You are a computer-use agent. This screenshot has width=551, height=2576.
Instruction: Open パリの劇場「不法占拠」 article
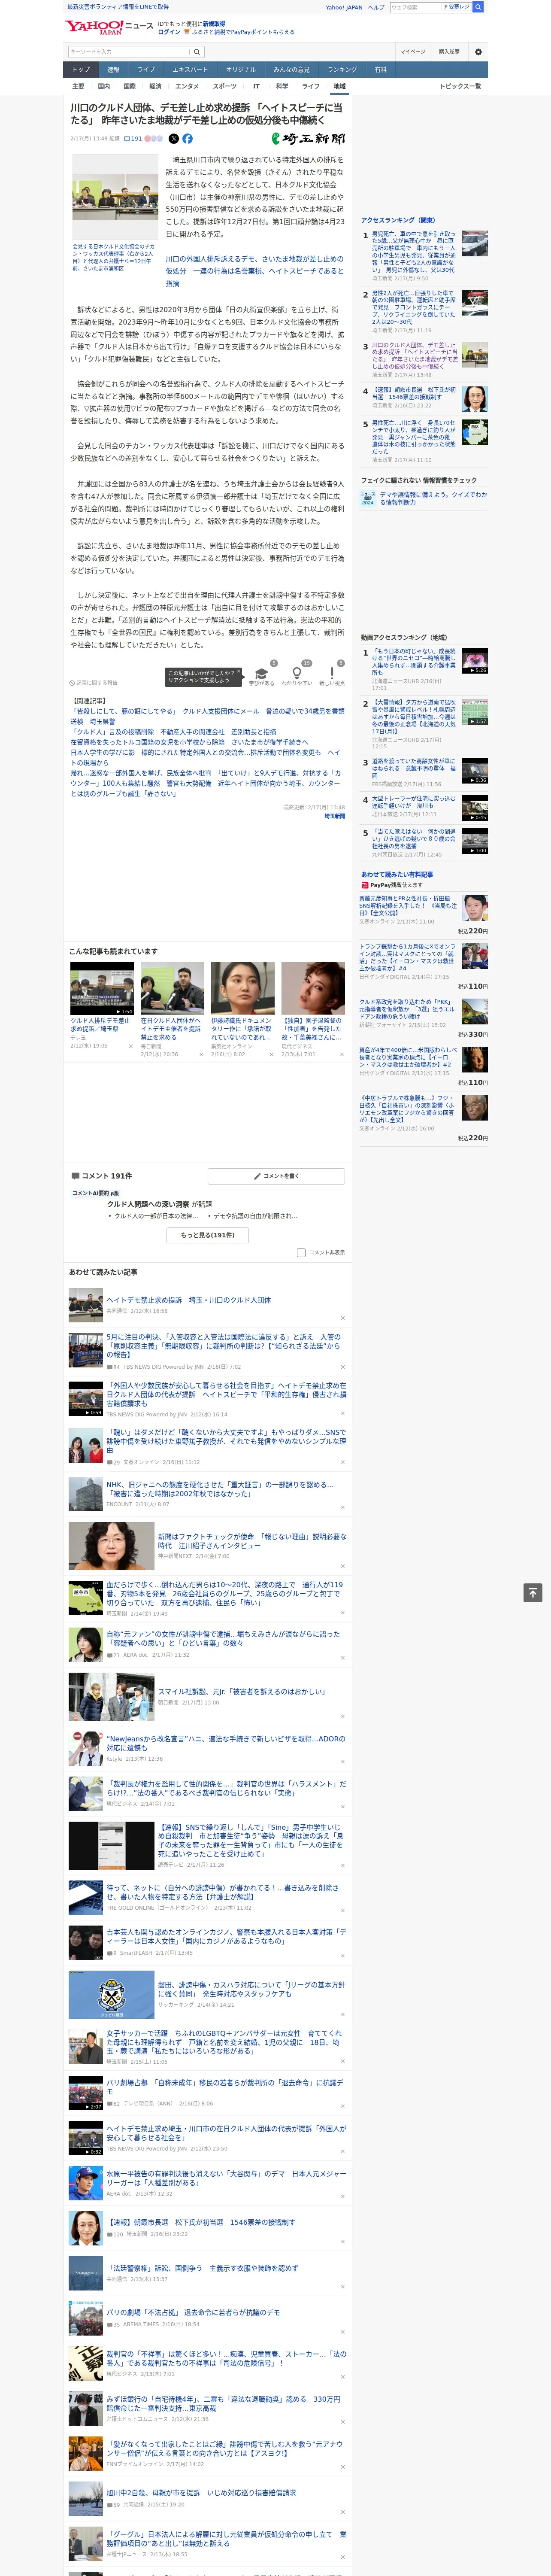click(x=193, y=2312)
